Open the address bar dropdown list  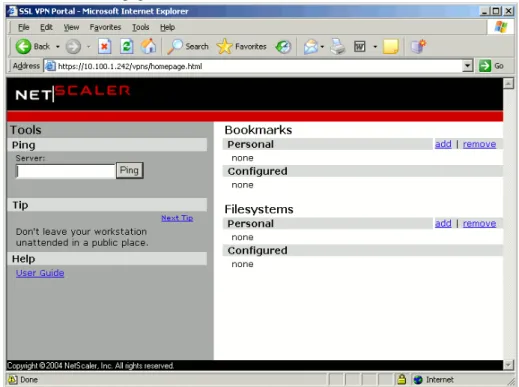tap(468, 66)
